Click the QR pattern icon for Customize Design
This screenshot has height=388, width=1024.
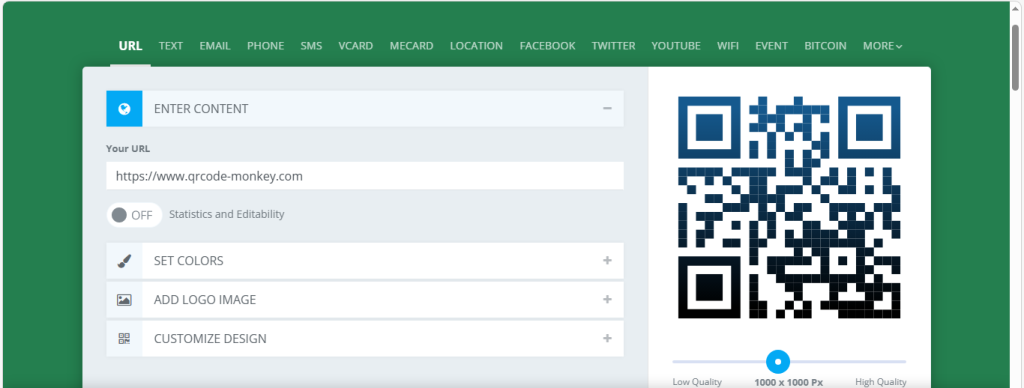click(124, 338)
